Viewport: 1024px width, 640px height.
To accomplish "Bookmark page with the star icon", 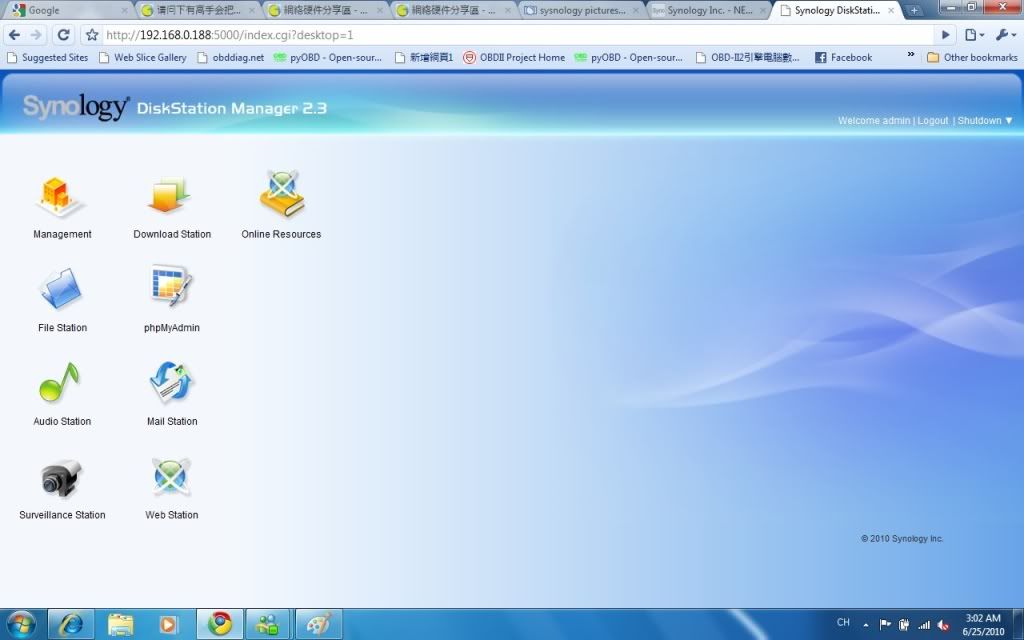I will [x=92, y=34].
